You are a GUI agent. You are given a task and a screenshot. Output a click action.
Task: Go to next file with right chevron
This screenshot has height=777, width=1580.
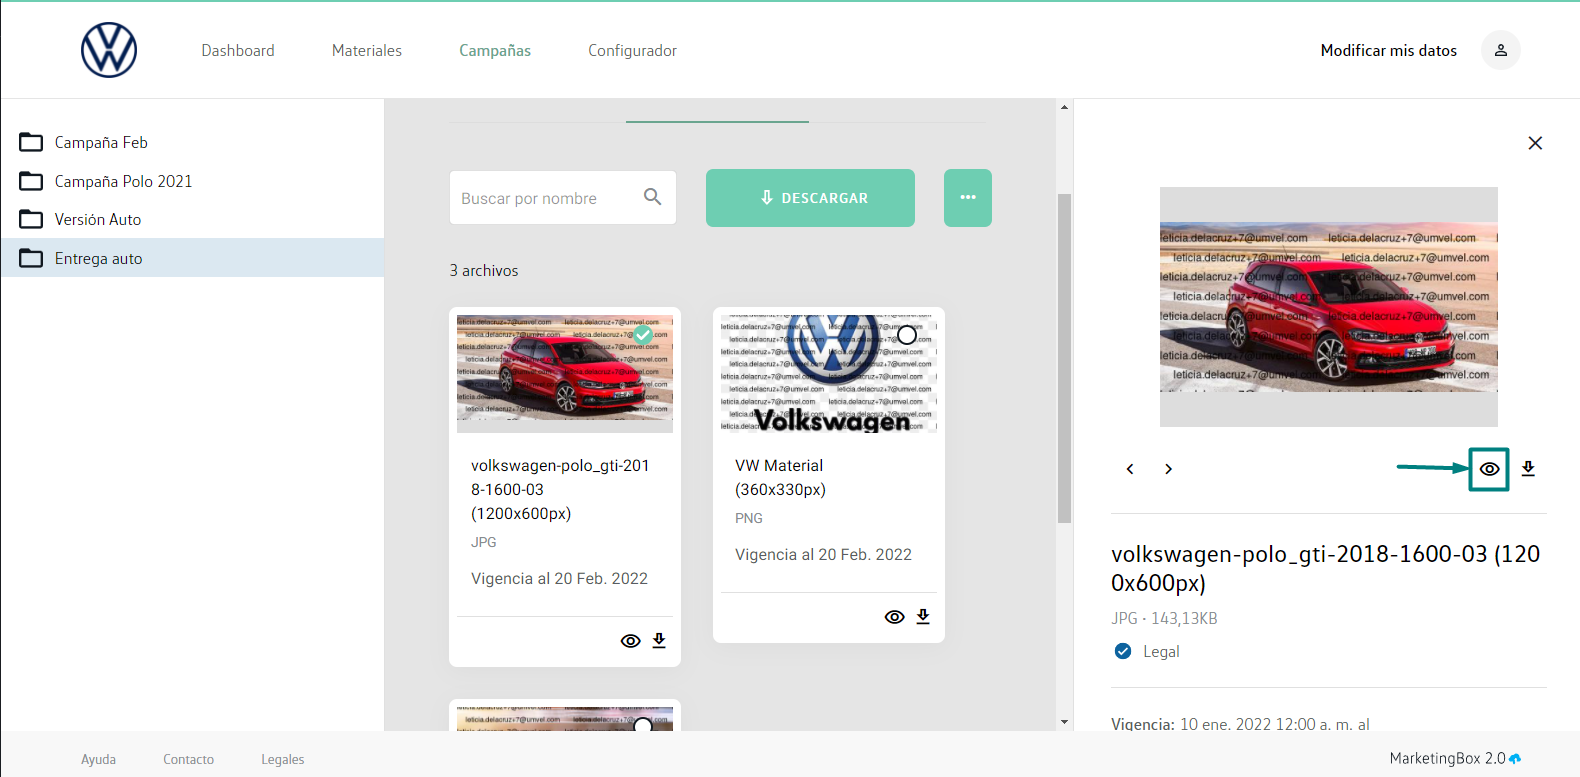coord(1168,469)
